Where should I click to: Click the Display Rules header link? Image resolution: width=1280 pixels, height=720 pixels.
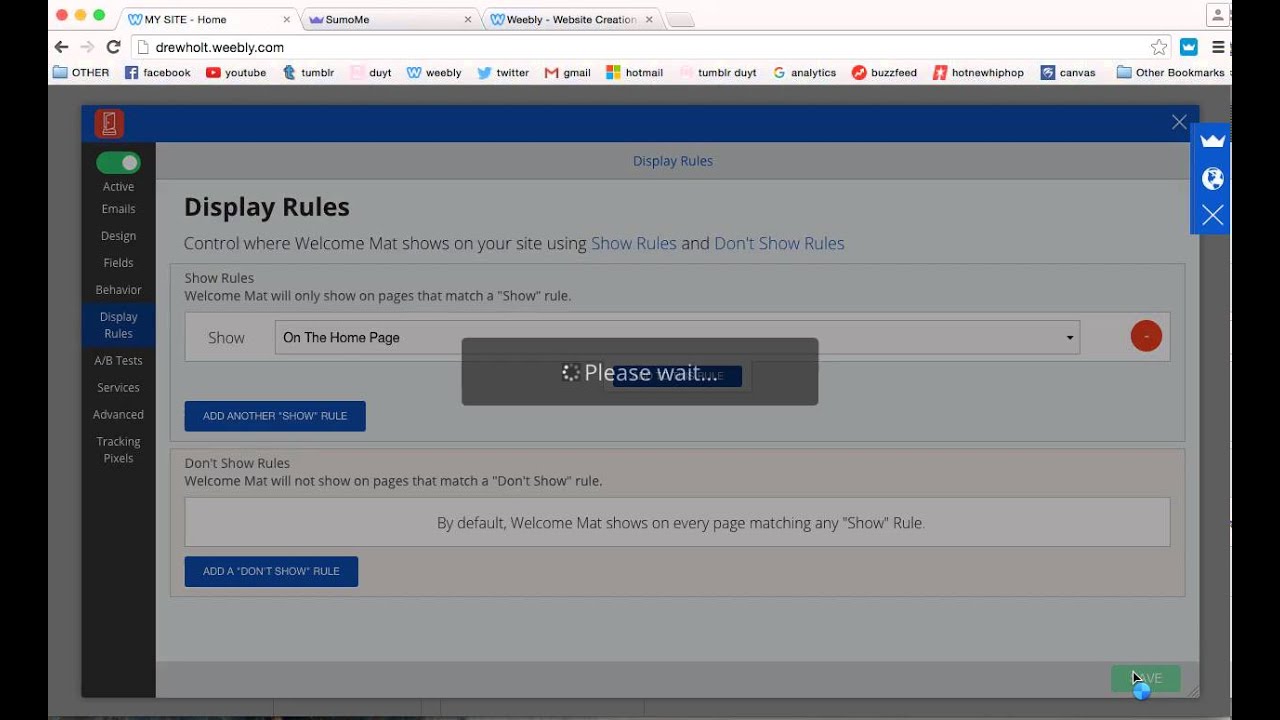[x=673, y=161]
